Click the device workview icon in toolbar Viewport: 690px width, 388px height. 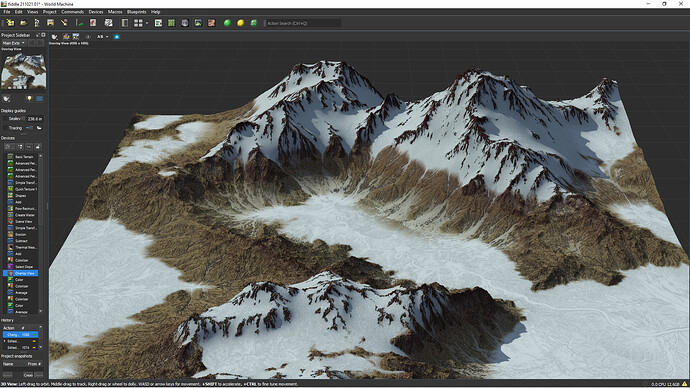pyautogui.click(x=158, y=23)
